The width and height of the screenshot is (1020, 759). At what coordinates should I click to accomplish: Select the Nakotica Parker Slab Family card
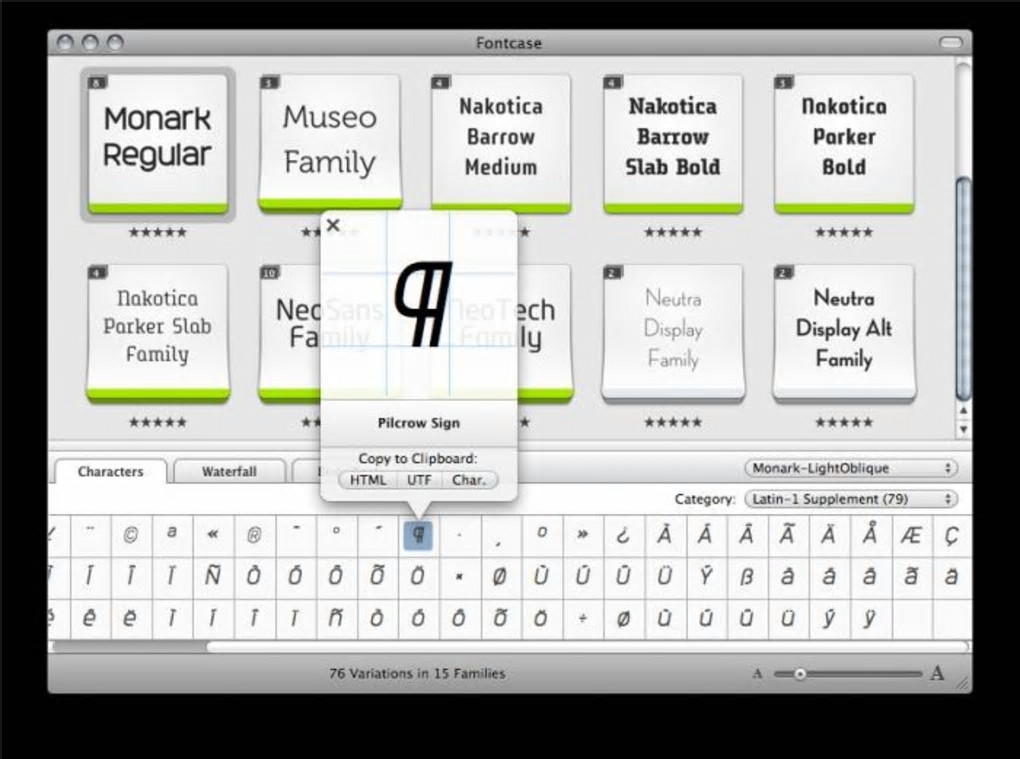pyautogui.click(x=157, y=332)
